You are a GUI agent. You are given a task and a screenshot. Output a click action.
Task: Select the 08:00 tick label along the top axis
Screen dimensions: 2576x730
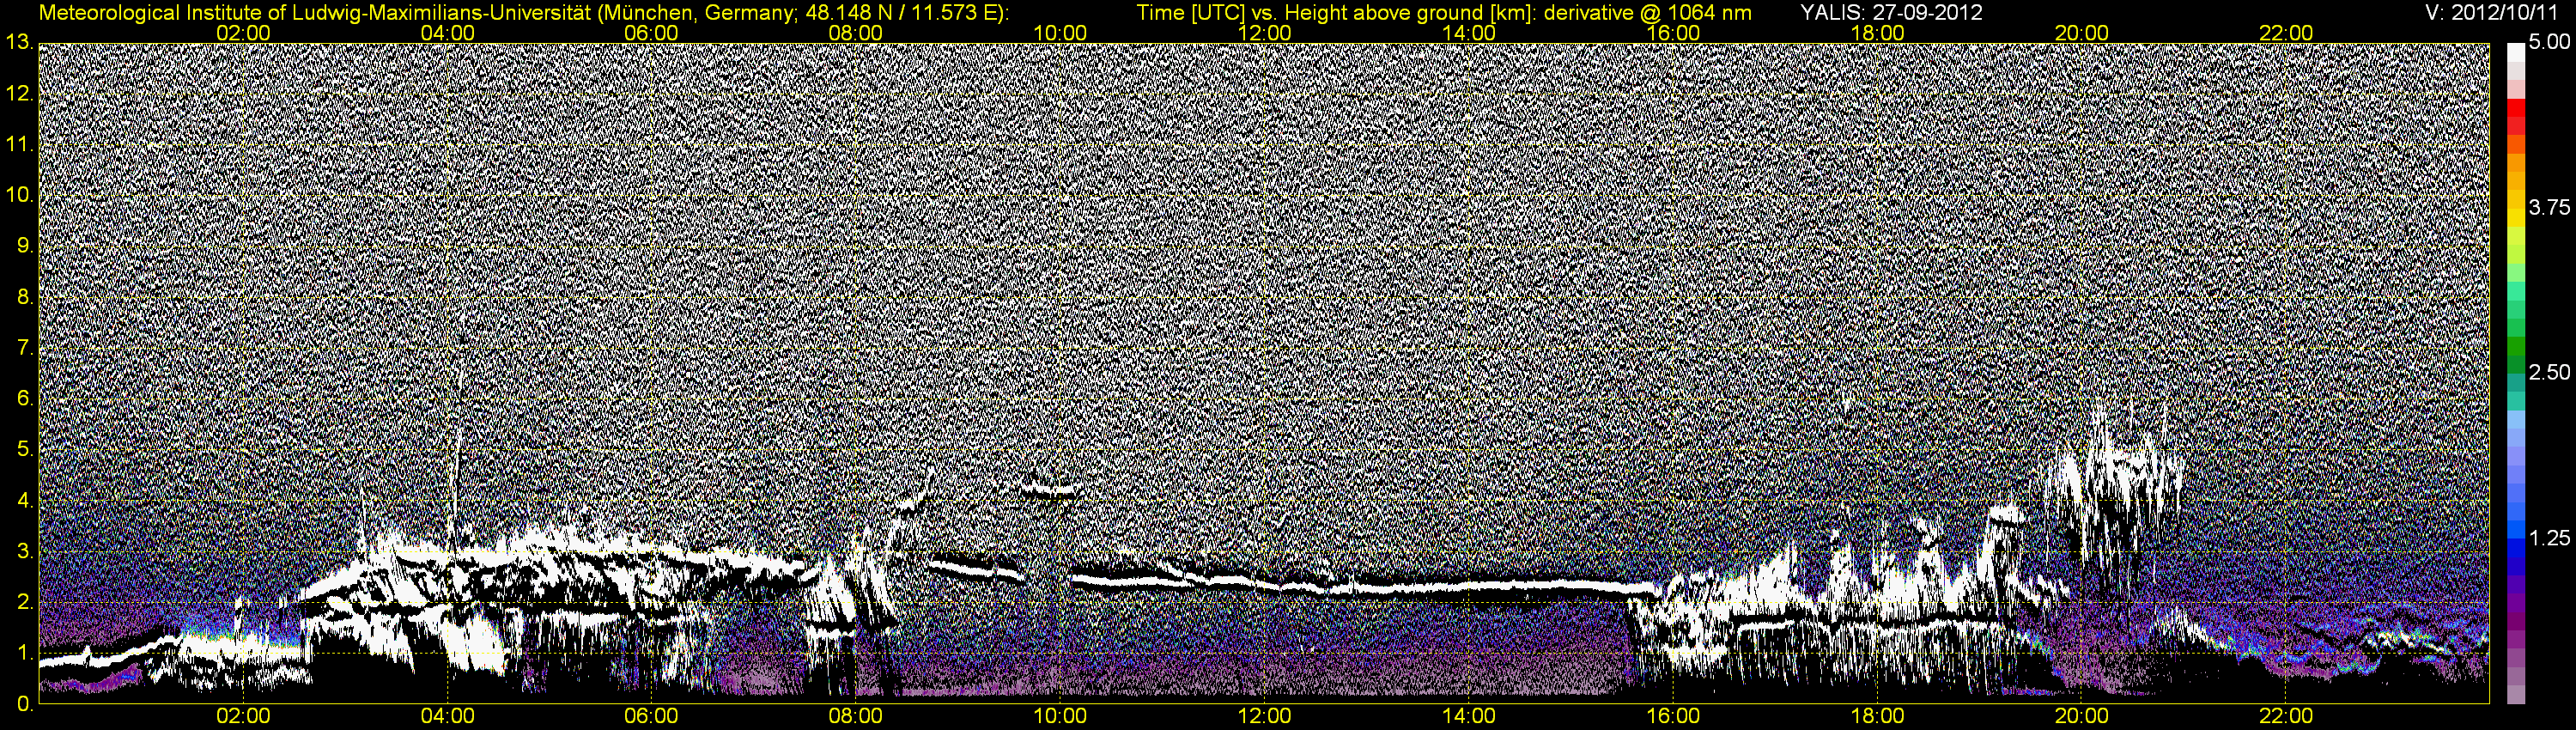point(856,33)
